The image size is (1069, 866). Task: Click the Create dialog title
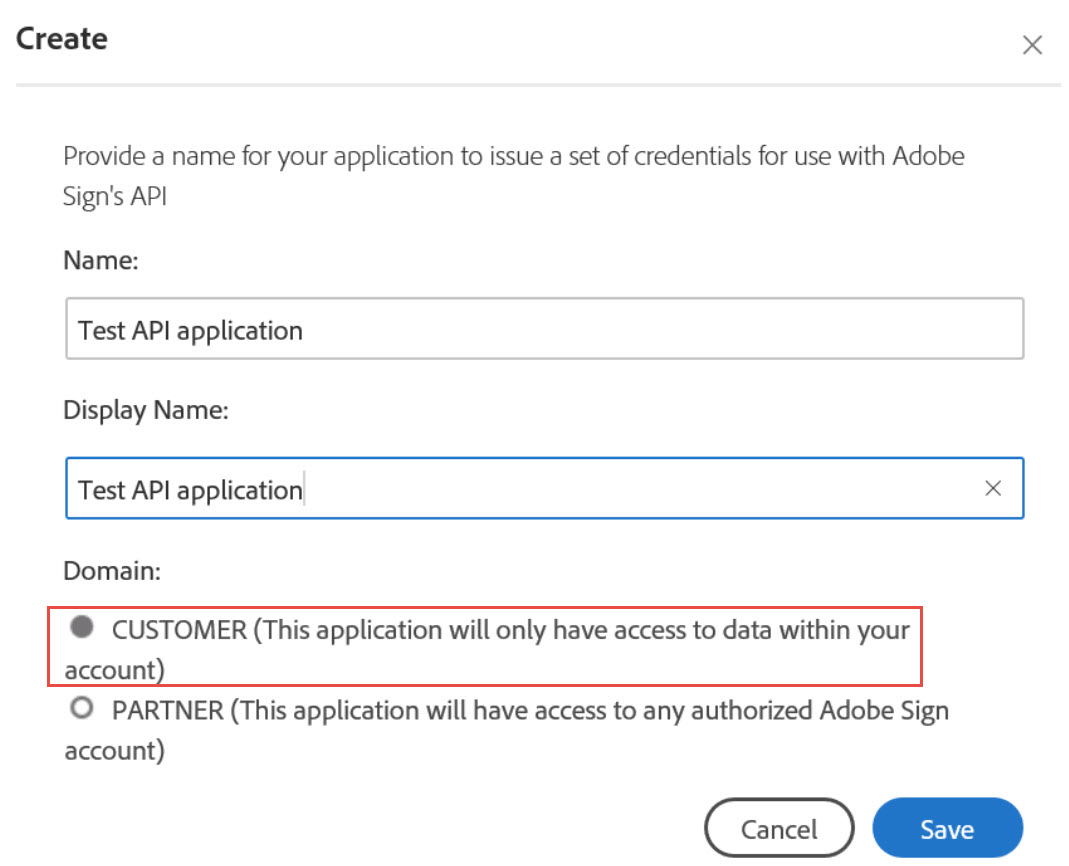(x=61, y=39)
